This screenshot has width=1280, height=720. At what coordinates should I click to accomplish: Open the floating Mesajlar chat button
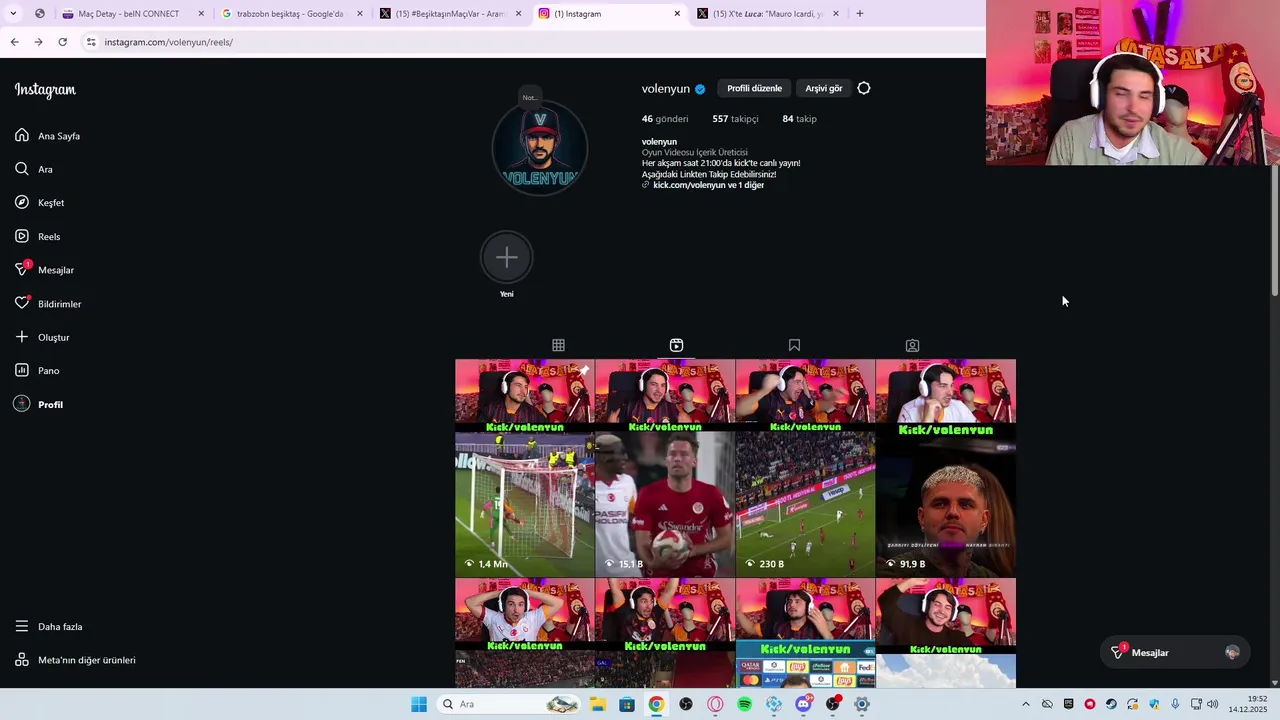point(1176,653)
